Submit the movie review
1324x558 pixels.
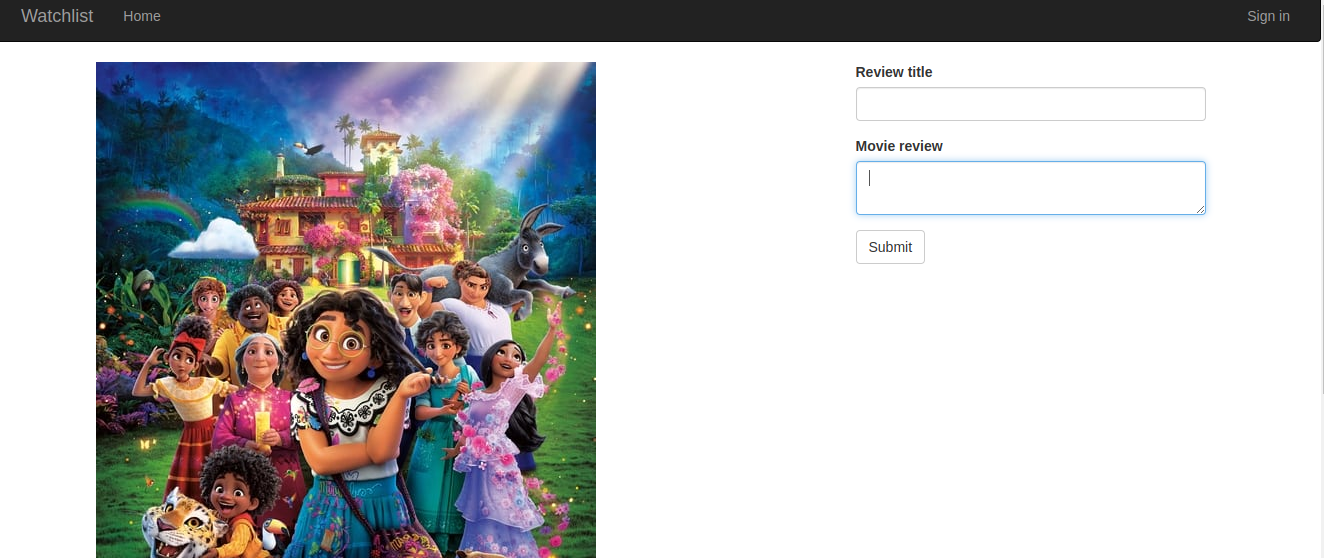point(890,247)
